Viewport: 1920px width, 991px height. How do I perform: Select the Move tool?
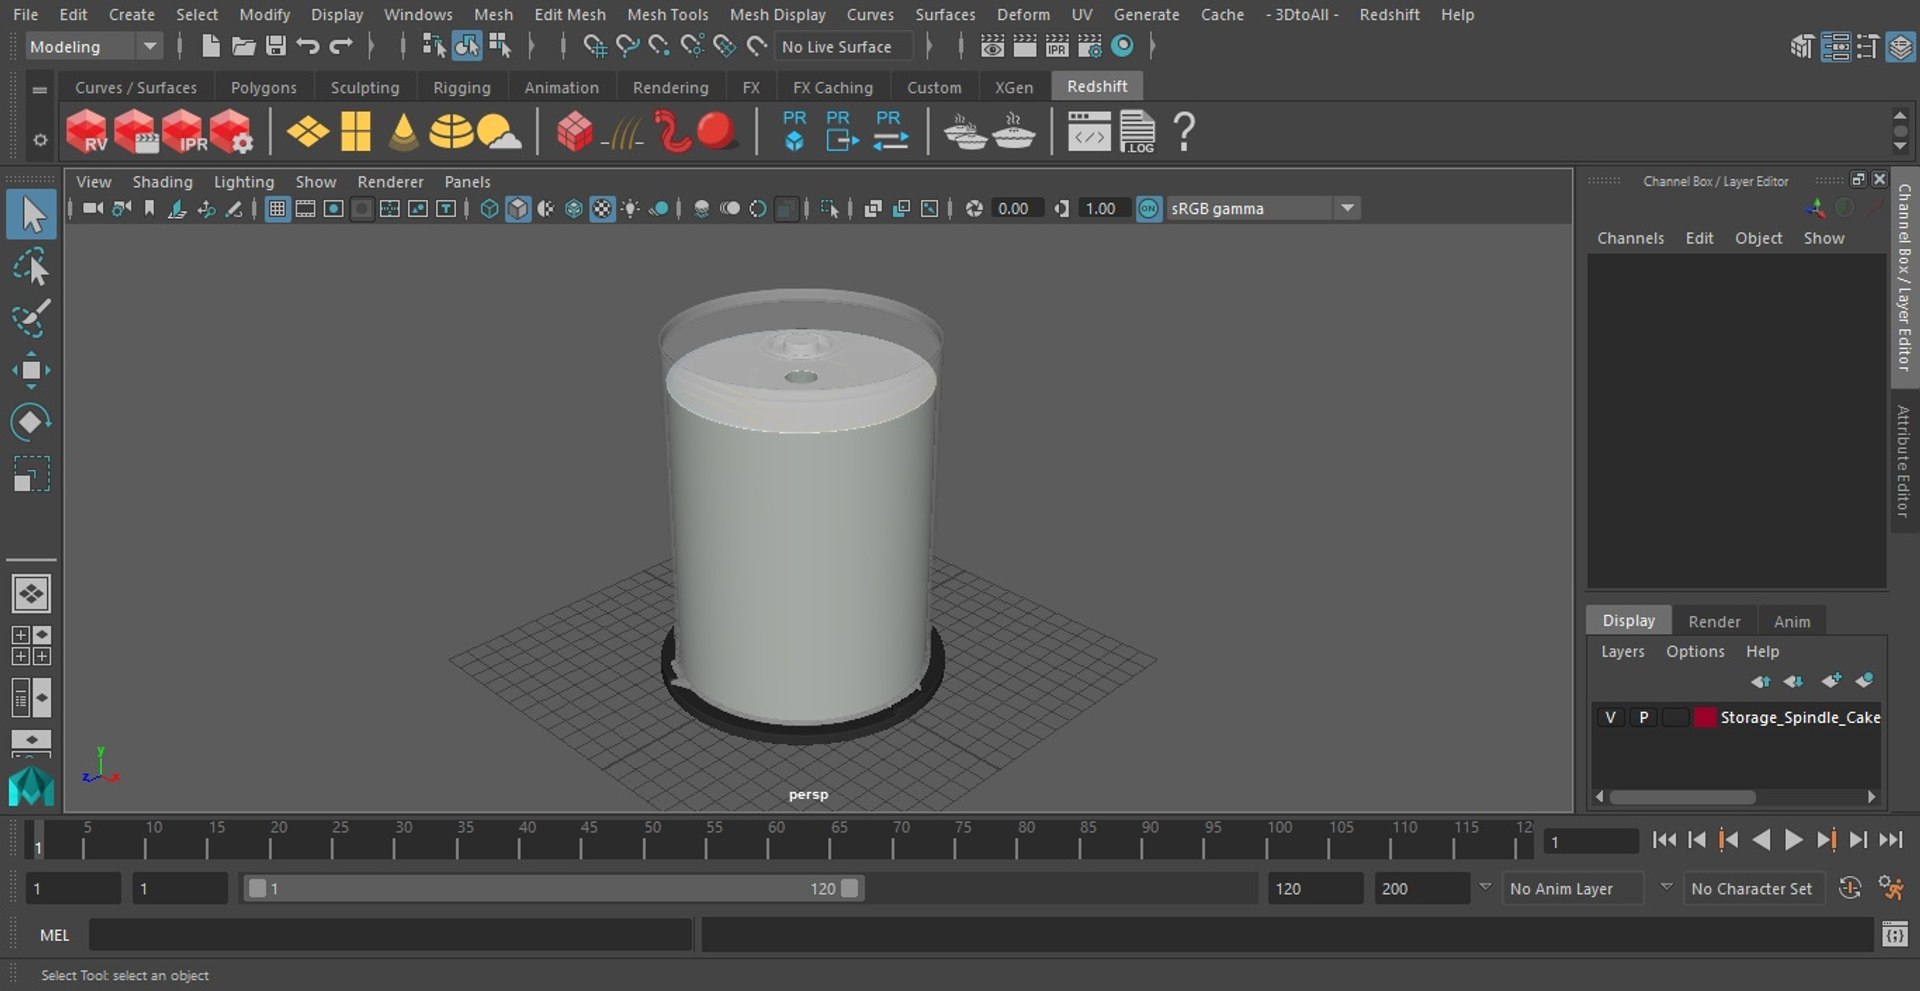(31, 370)
